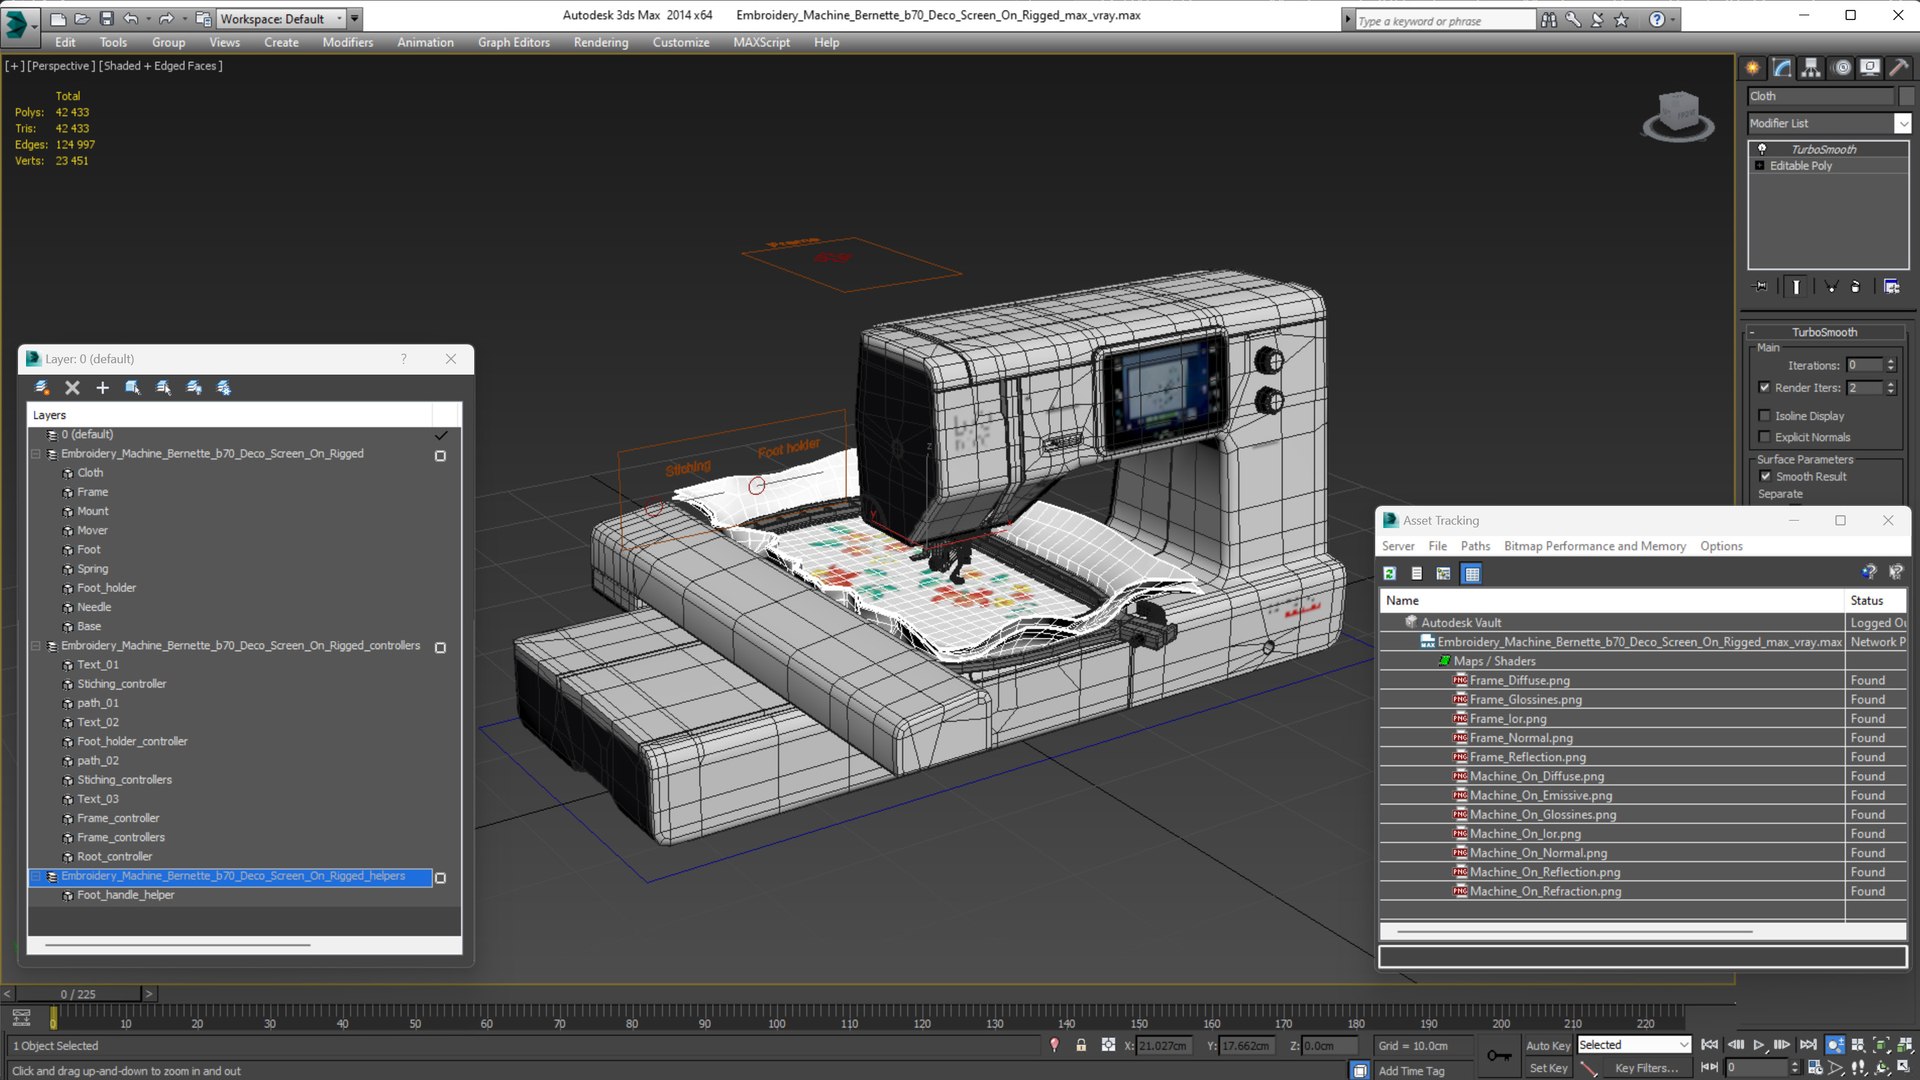Toggle the Smooth Result checkbox
Screen dimensions: 1920x1080
1765,477
